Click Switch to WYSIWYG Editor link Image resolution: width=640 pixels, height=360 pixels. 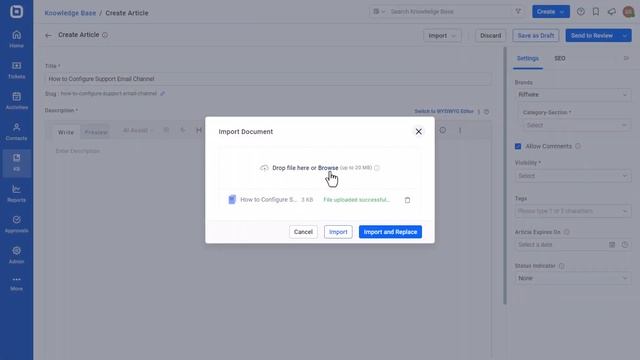[444, 111]
